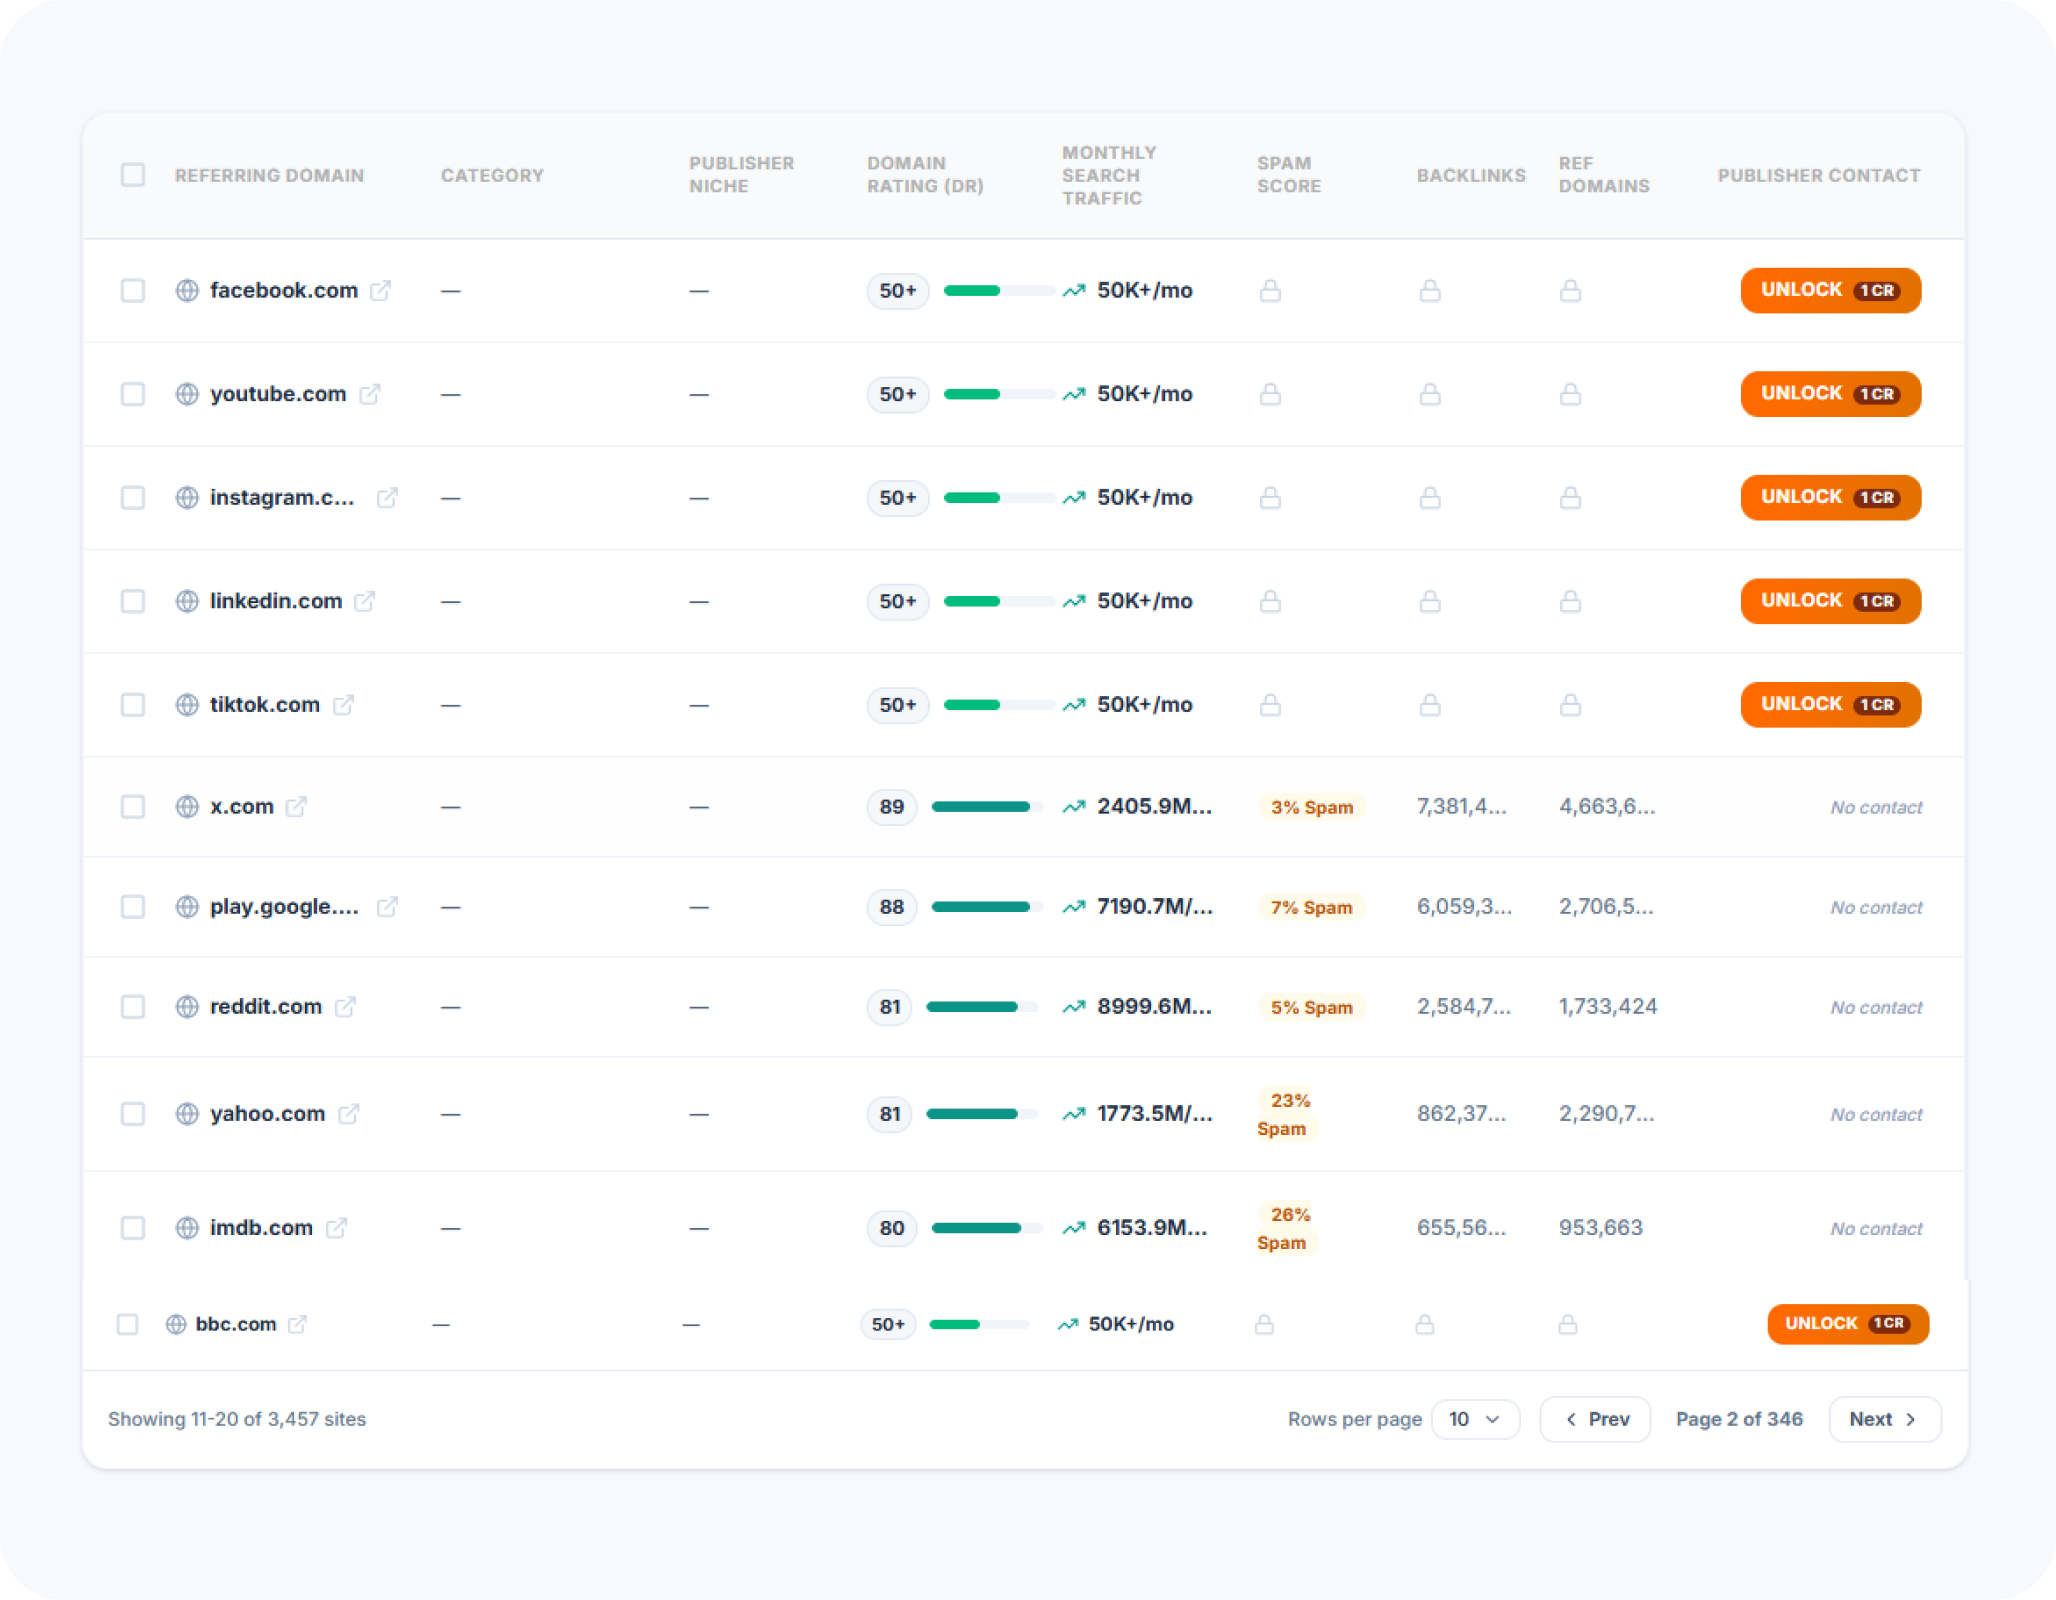Sort by Referring Domain column header
The width and height of the screenshot is (2056, 1600).
[x=269, y=175]
